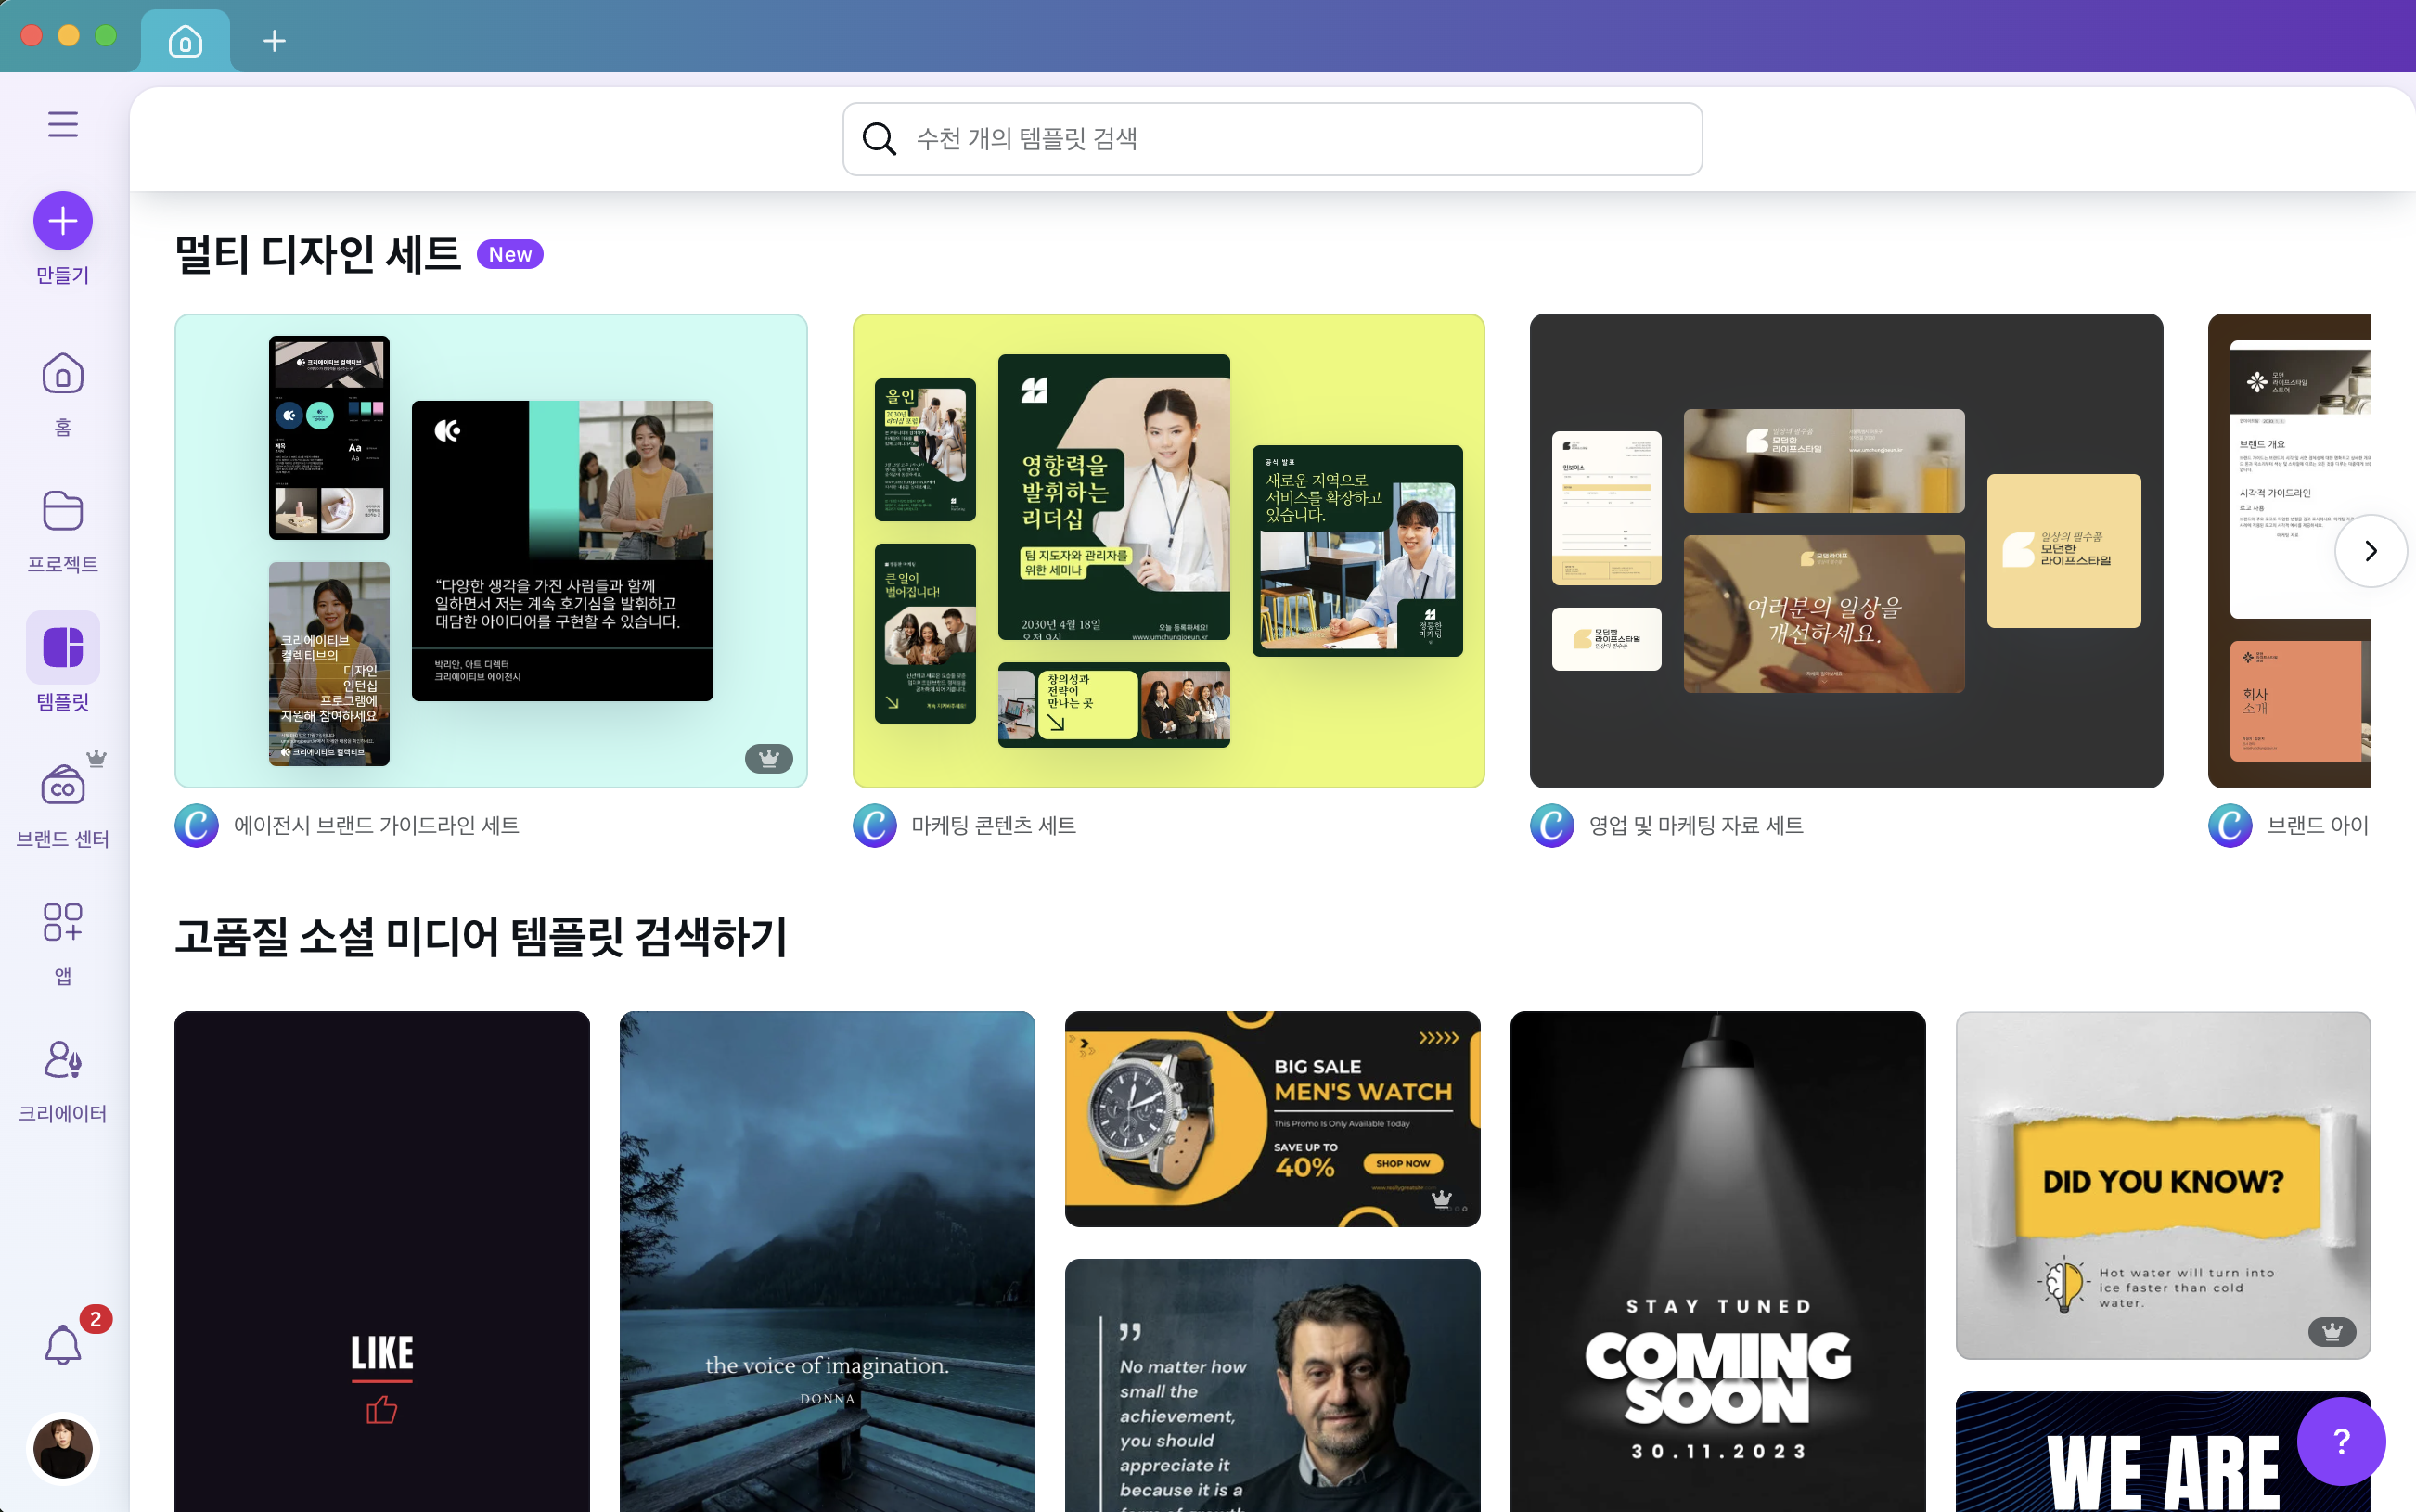The width and height of the screenshot is (2416, 1512).
Task: Open a new tab with the plus button
Action: tap(274, 41)
